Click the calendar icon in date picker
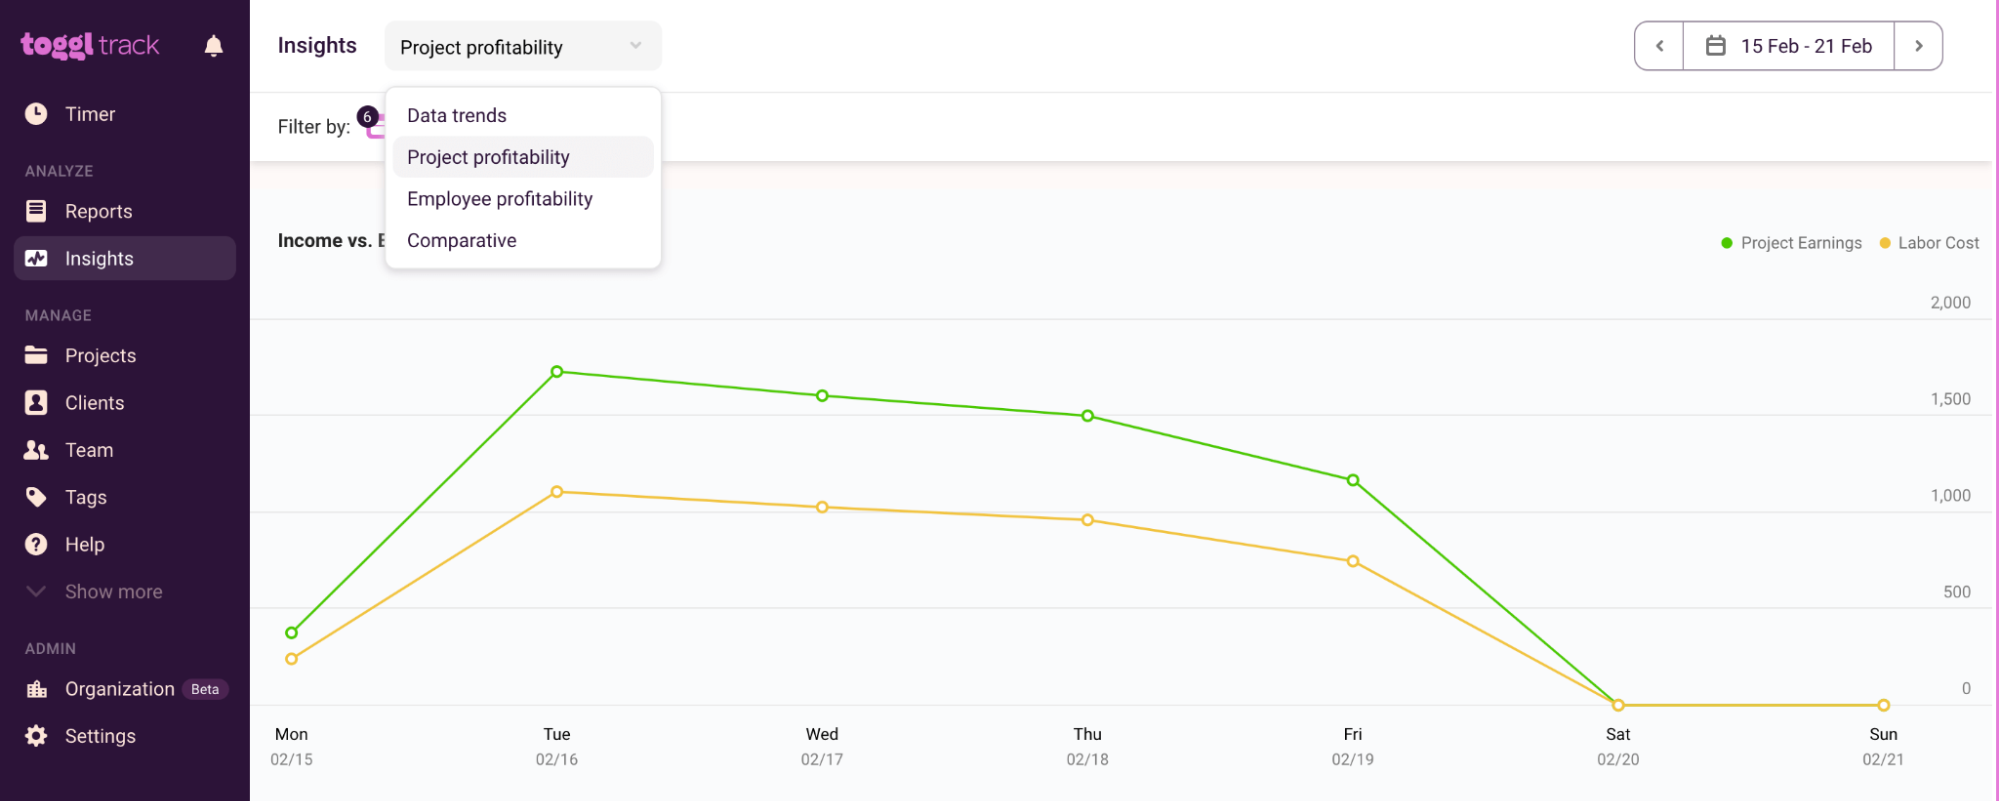This screenshot has width=1999, height=802. pos(1715,45)
